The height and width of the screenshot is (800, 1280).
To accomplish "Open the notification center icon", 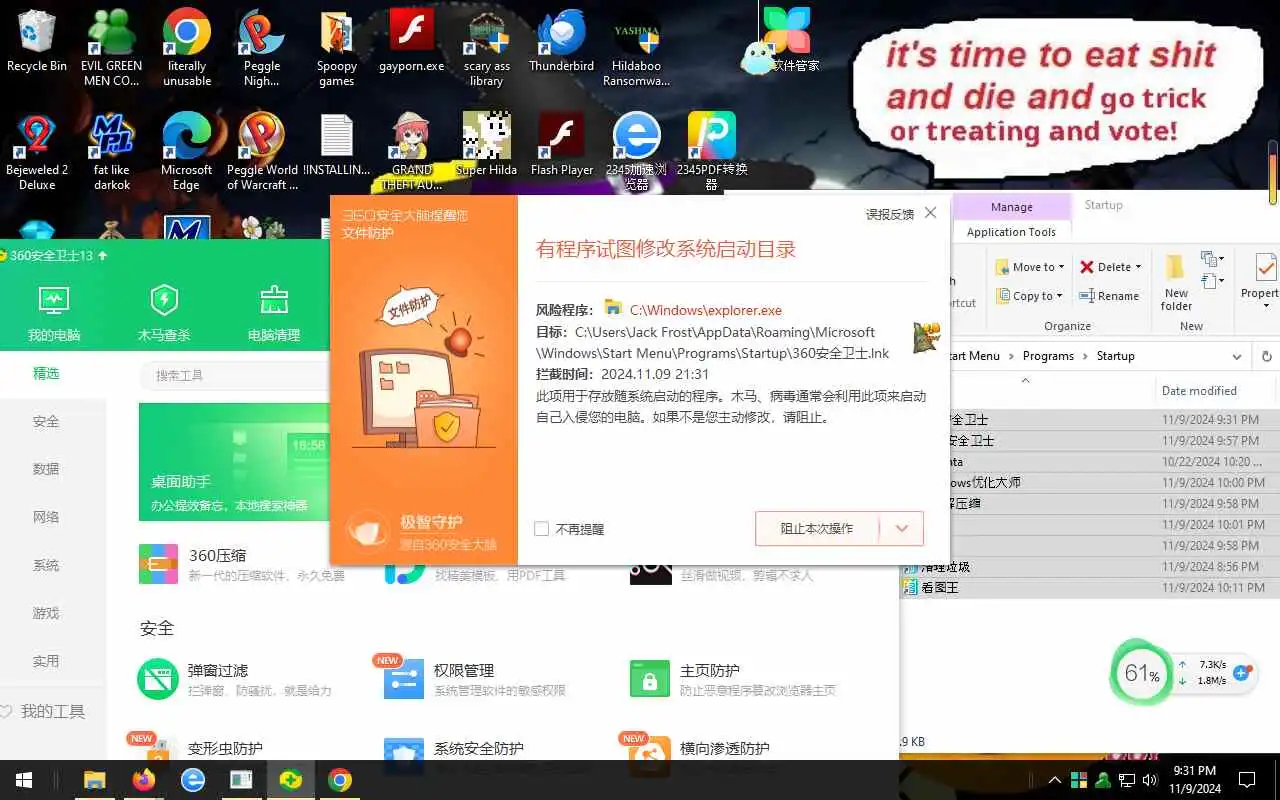I will (1247, 780).
